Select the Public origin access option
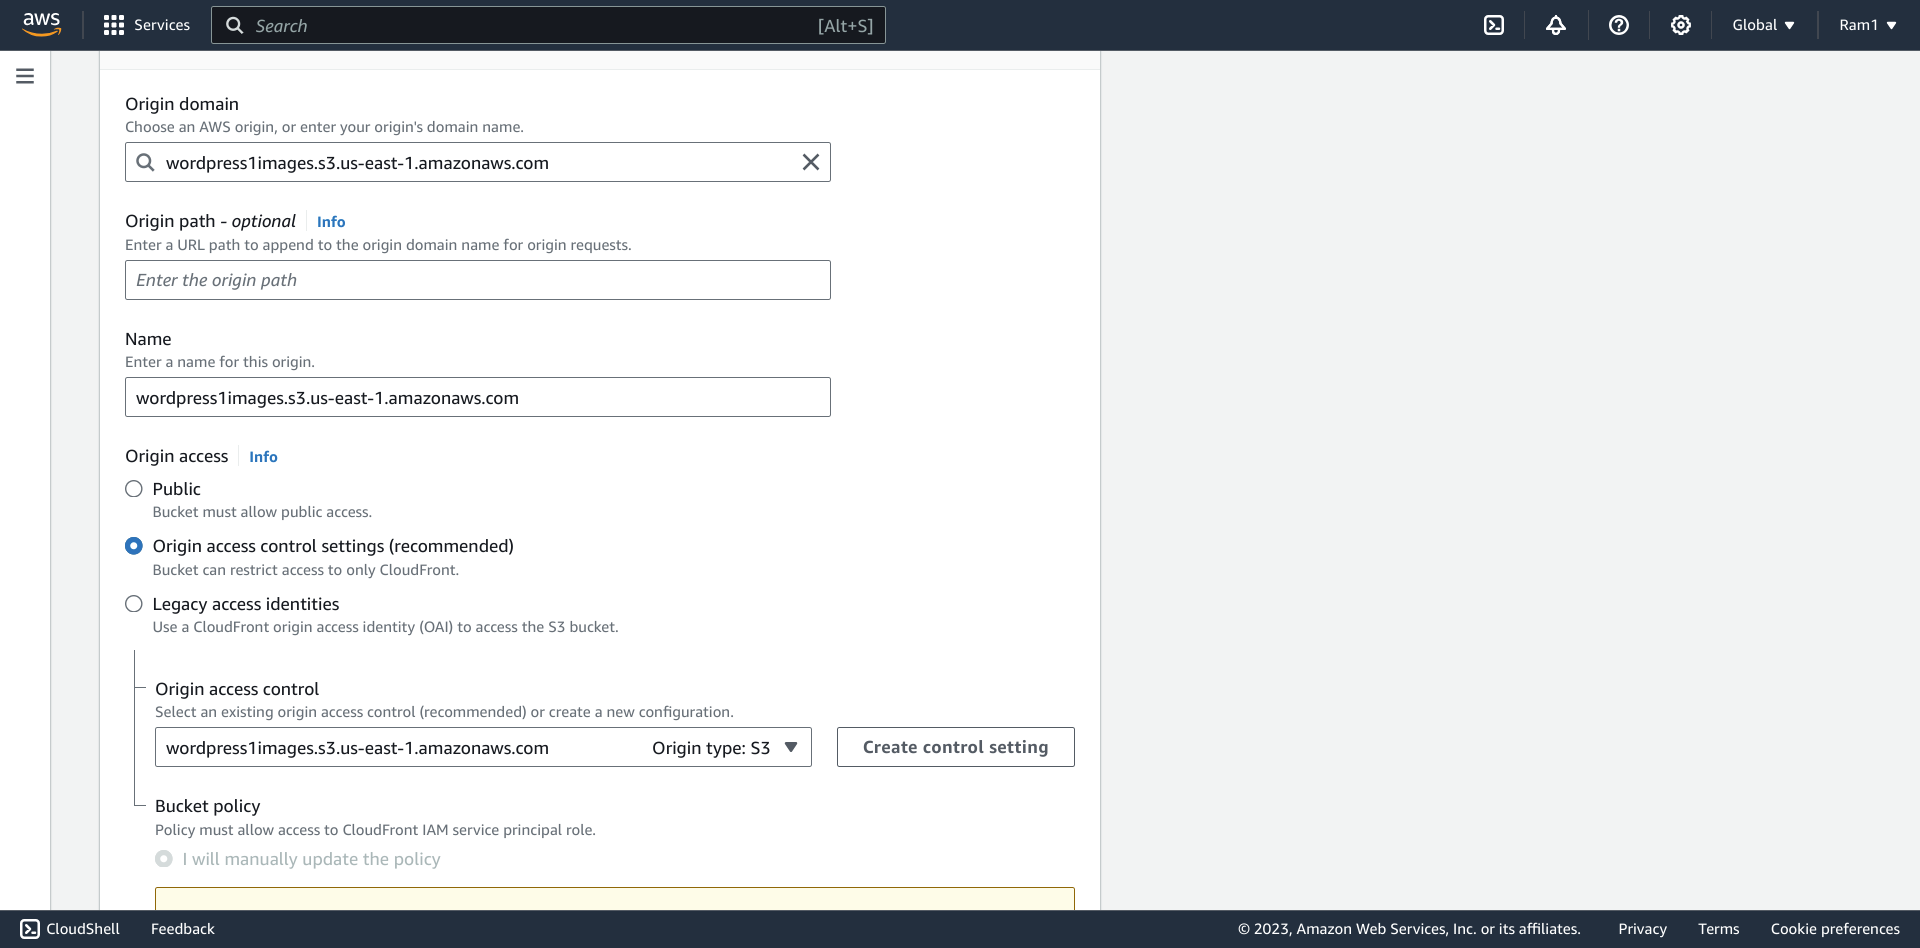Image resolution: width=1920 pixels, height=948 pixels. 134,489
